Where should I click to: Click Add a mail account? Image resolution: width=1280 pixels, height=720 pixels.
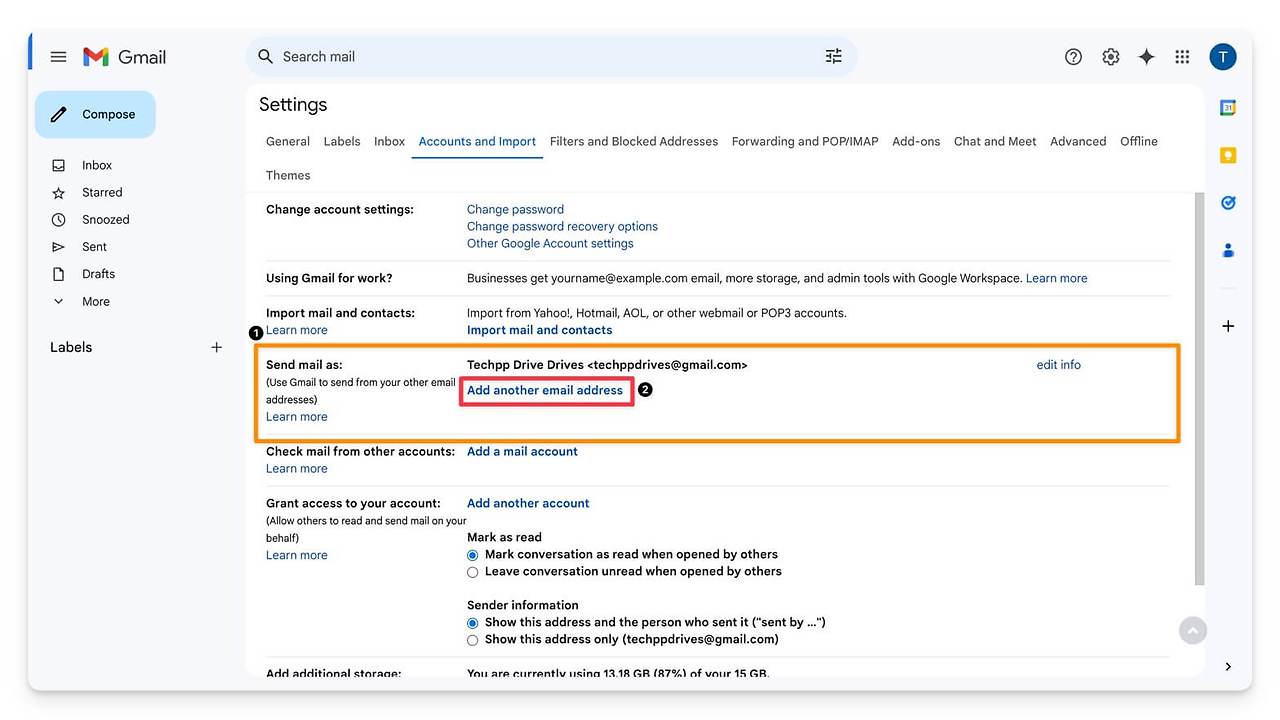522,451
